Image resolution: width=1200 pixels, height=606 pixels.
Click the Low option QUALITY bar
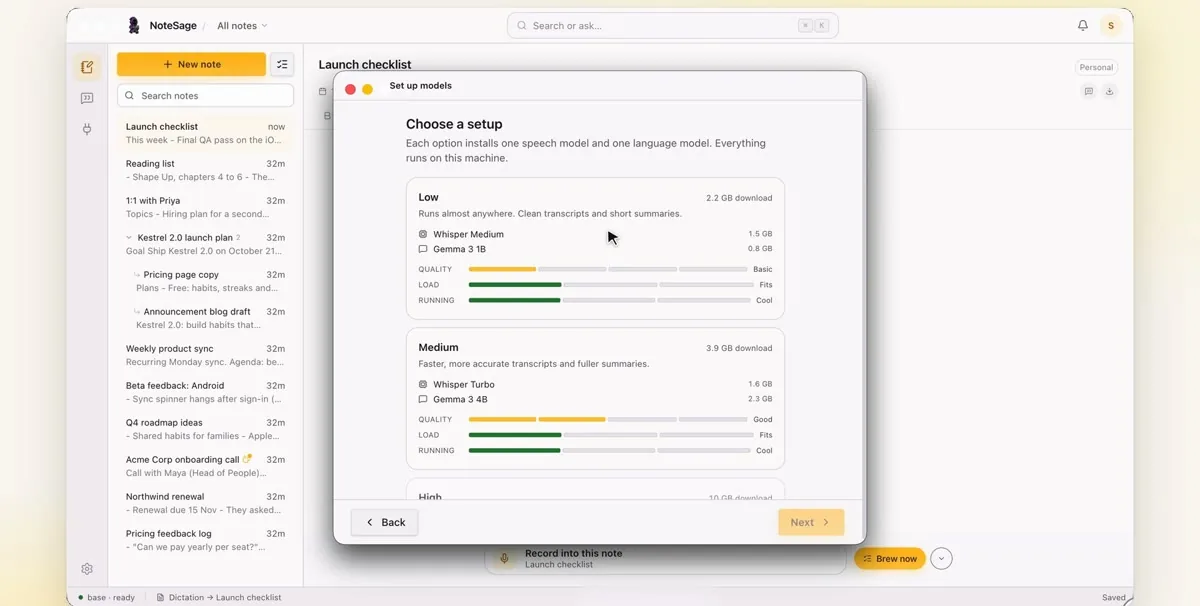(608, 269)
